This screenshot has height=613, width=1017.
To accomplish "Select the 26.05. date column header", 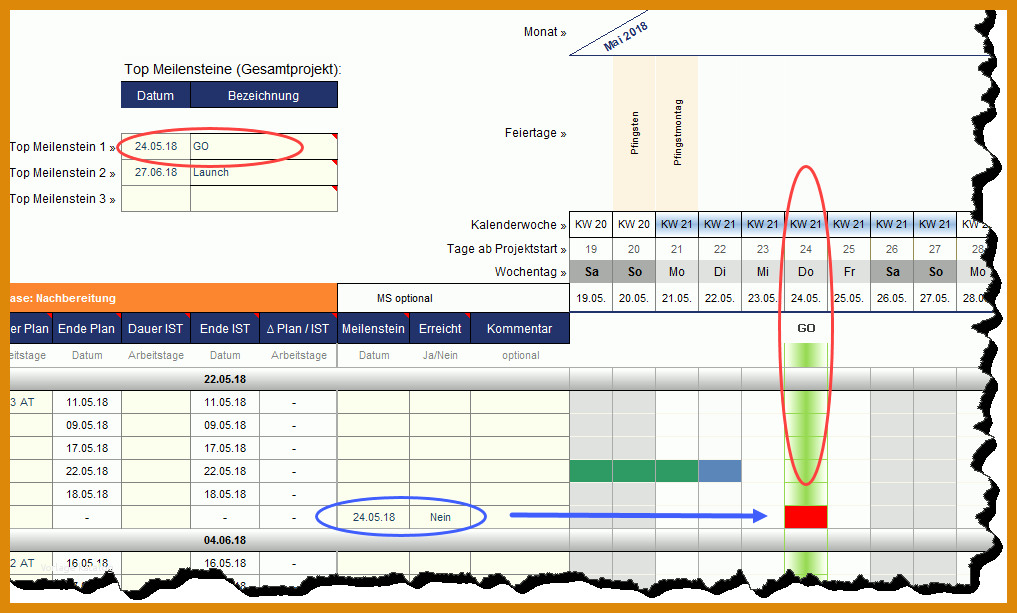I will coord(891,298).
